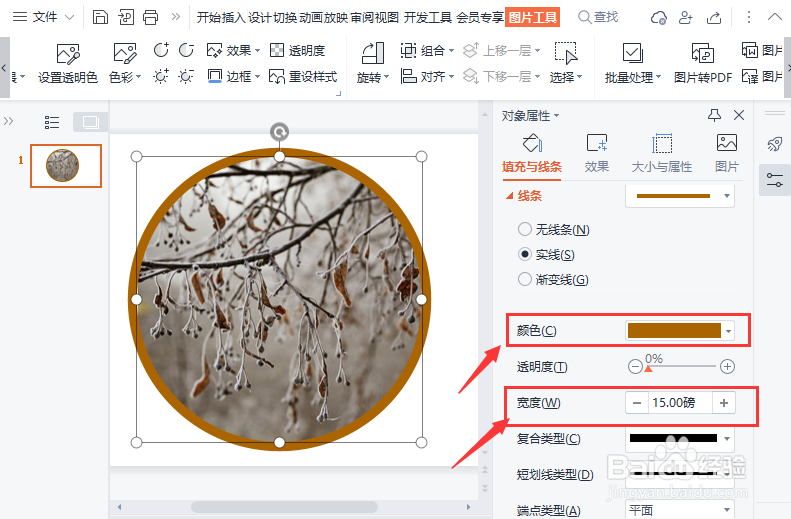Viewport: 791px width, 519px height.
Task: Close the 对象属性 panel
Action: (739, 115)
